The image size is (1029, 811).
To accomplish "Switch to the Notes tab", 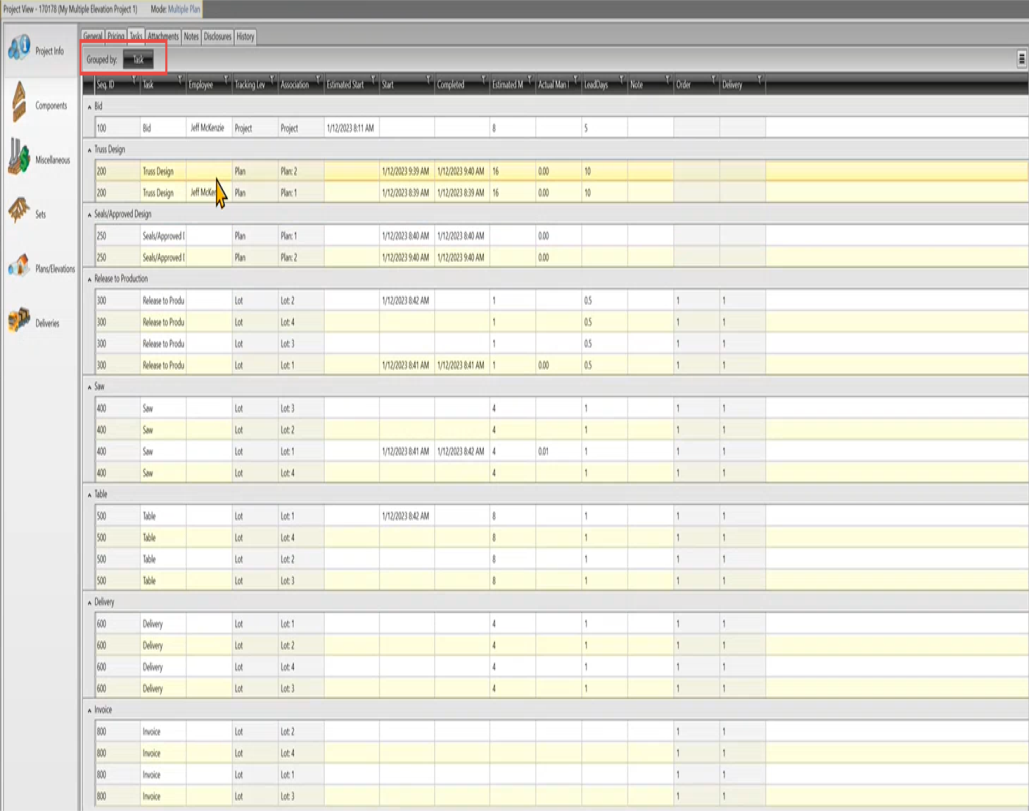I will 191,37.
